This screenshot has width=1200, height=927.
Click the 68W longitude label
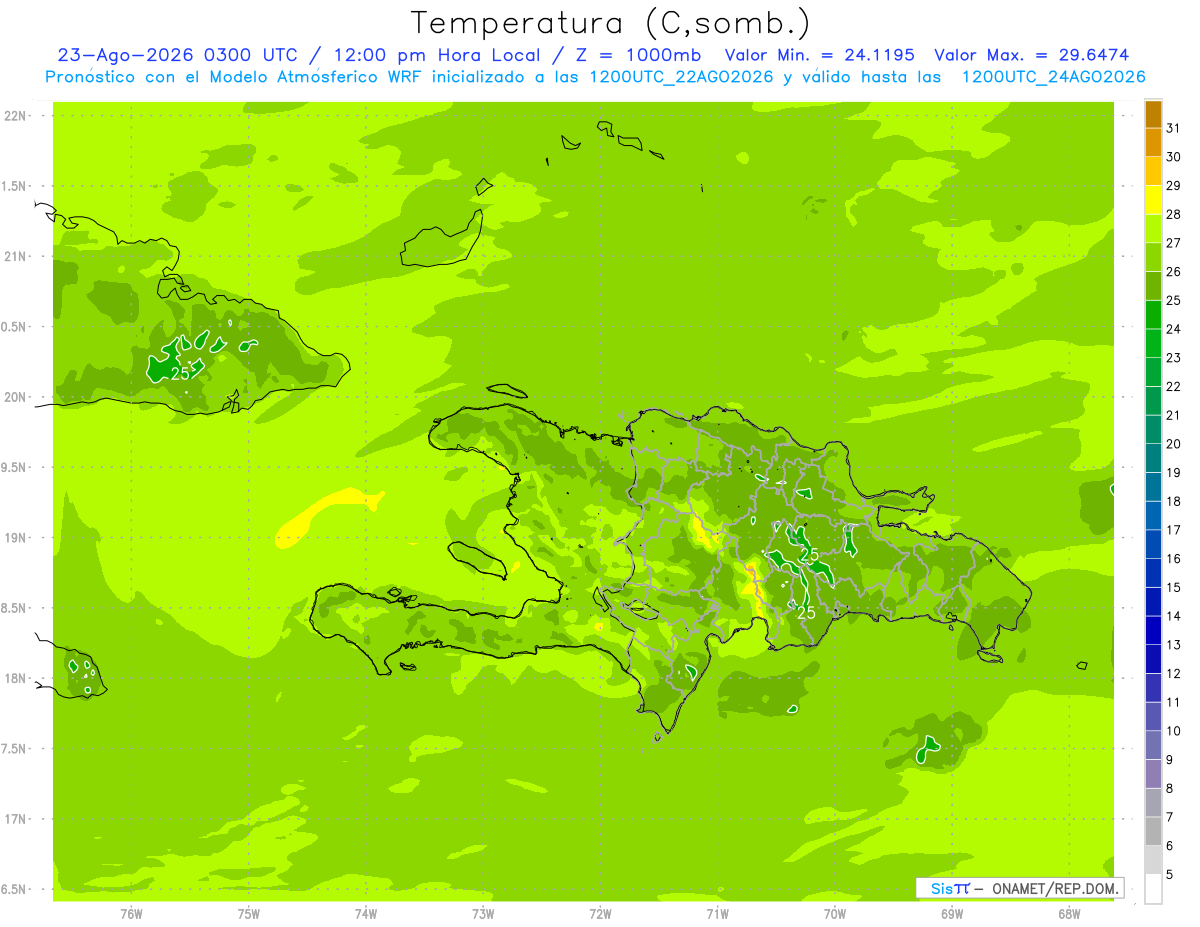tap(1068, 914)
